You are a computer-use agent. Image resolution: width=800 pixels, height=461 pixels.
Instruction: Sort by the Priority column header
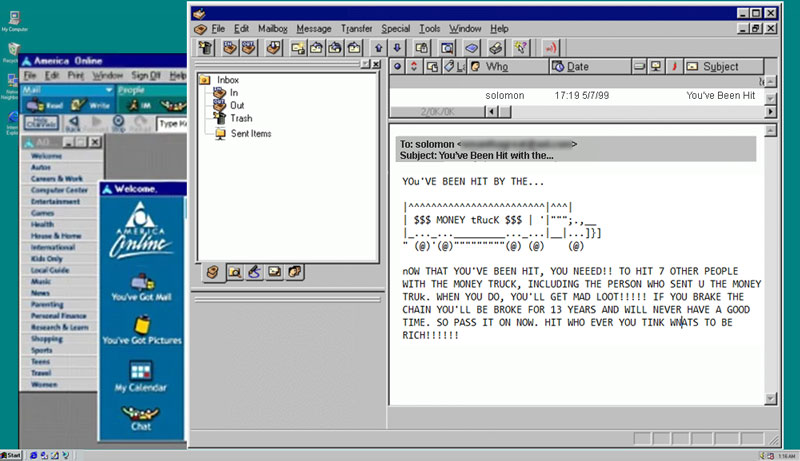414,66
